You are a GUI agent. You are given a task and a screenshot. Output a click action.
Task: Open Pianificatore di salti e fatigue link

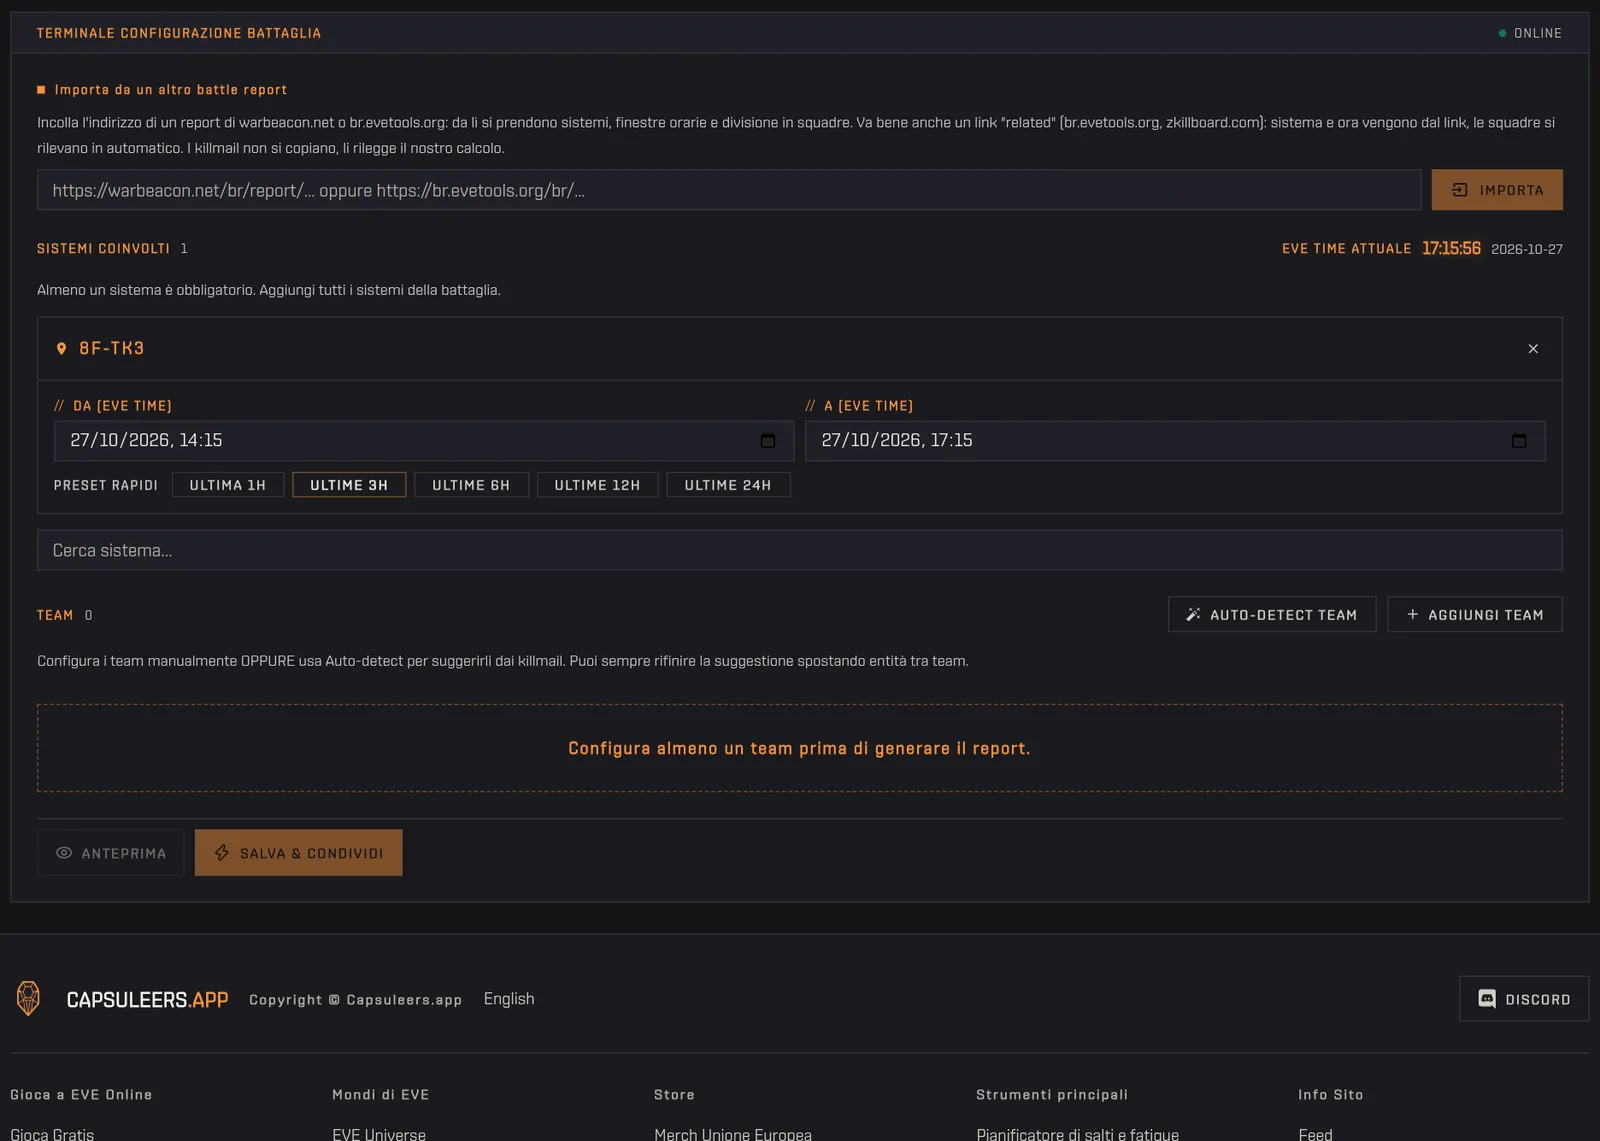[1077, 1134]
